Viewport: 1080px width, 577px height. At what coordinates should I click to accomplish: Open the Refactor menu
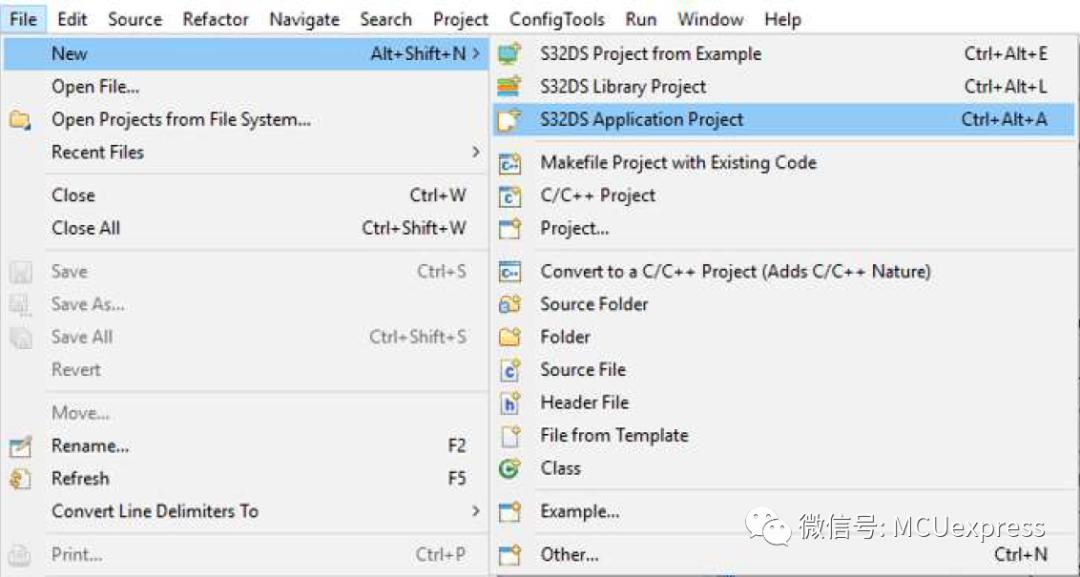[215, 19]
